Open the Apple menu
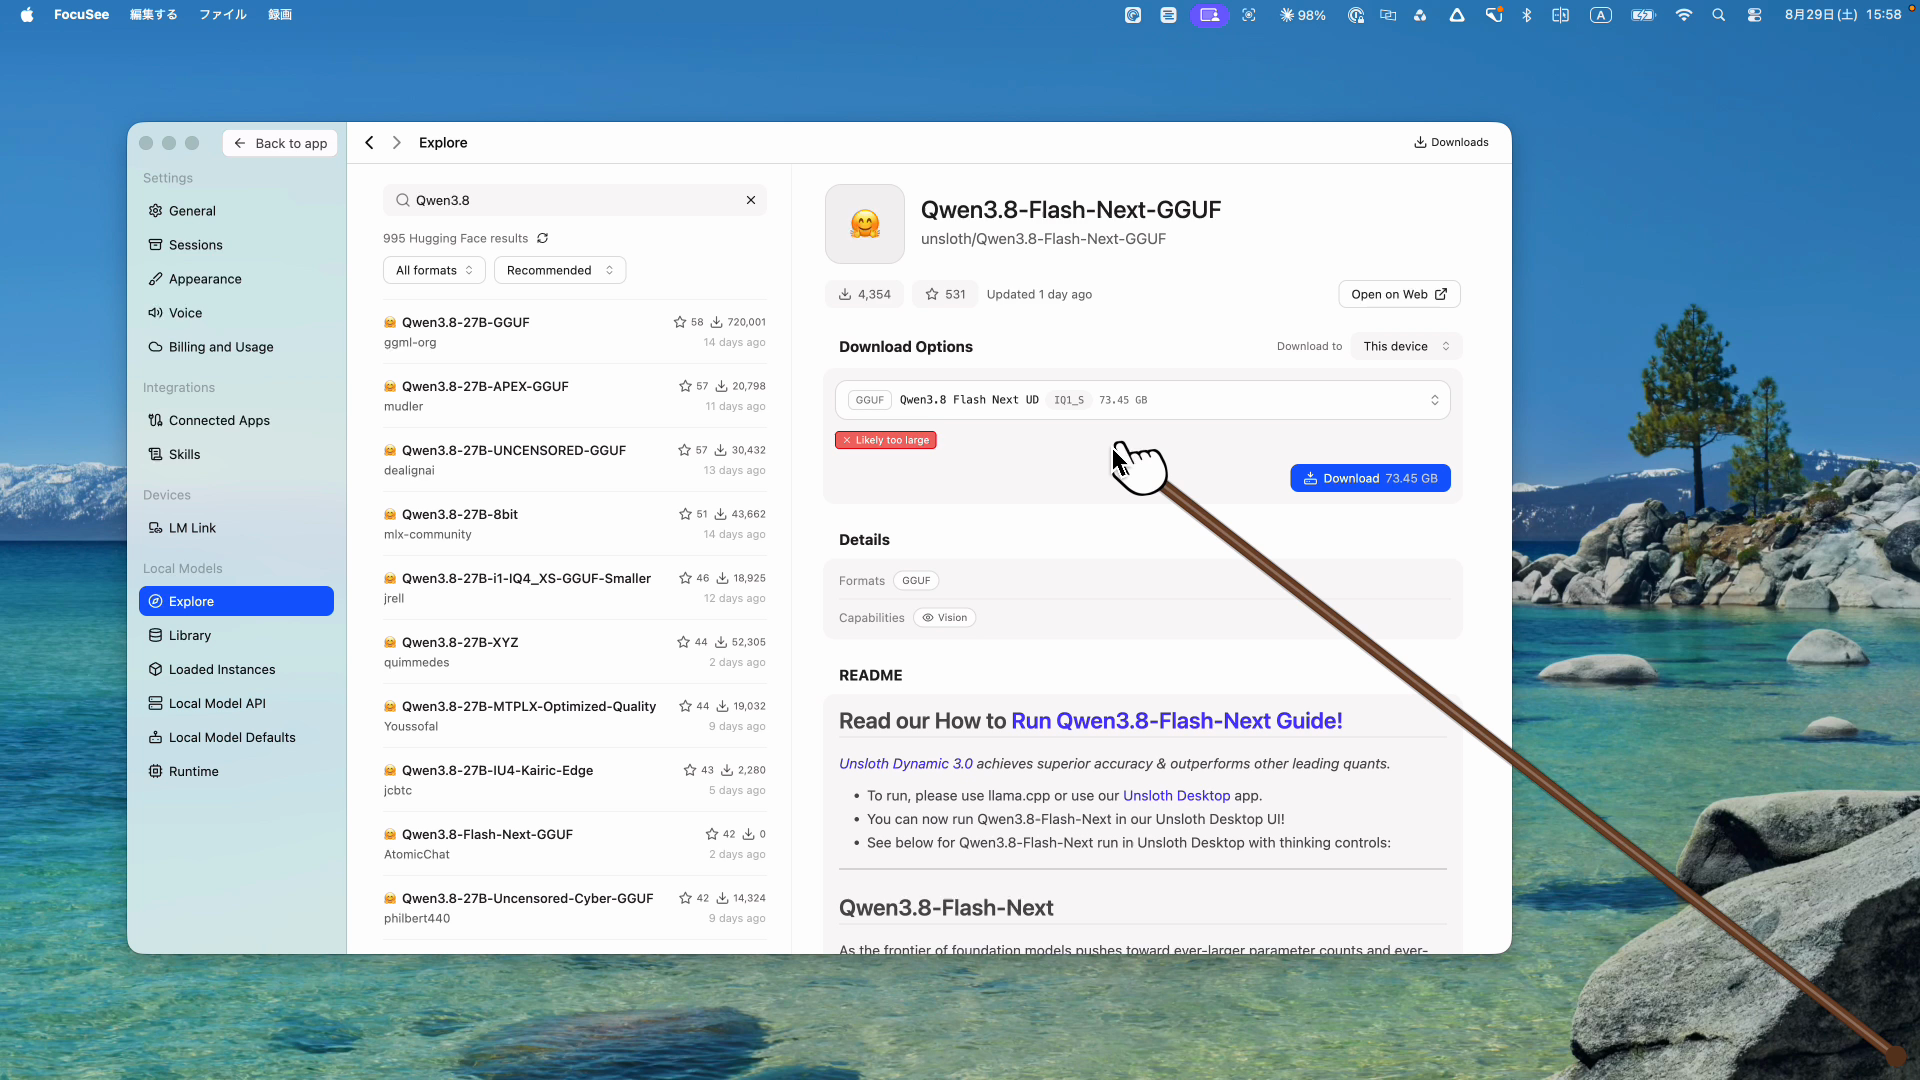Screen dimensions: 1920x1080 click(27, 15)
